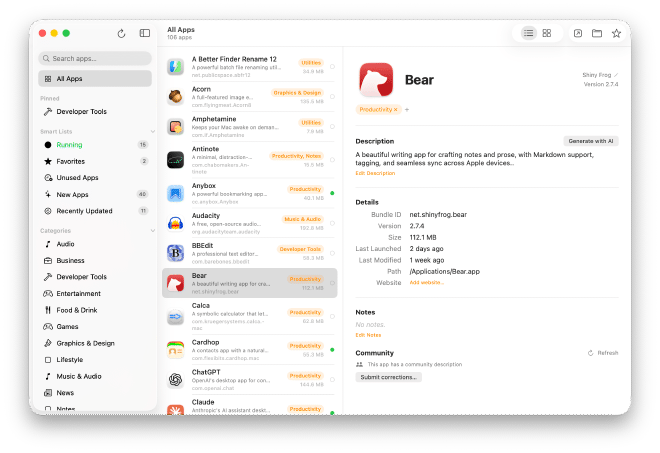Toggle green running dot on Cardhop row

click(x=333, y=350)
